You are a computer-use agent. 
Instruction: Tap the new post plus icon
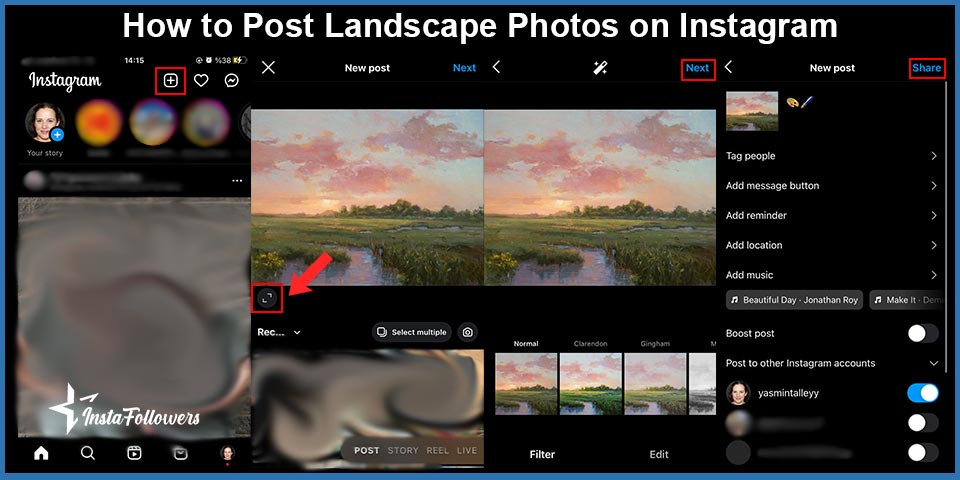[x=170, y=80]
